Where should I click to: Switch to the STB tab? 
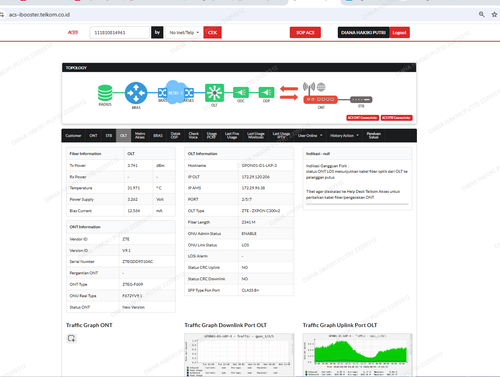(x=109, y=136)
